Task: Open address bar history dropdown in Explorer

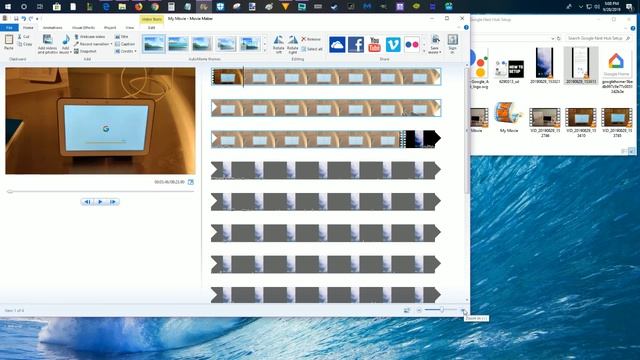Action: point(553,38)
